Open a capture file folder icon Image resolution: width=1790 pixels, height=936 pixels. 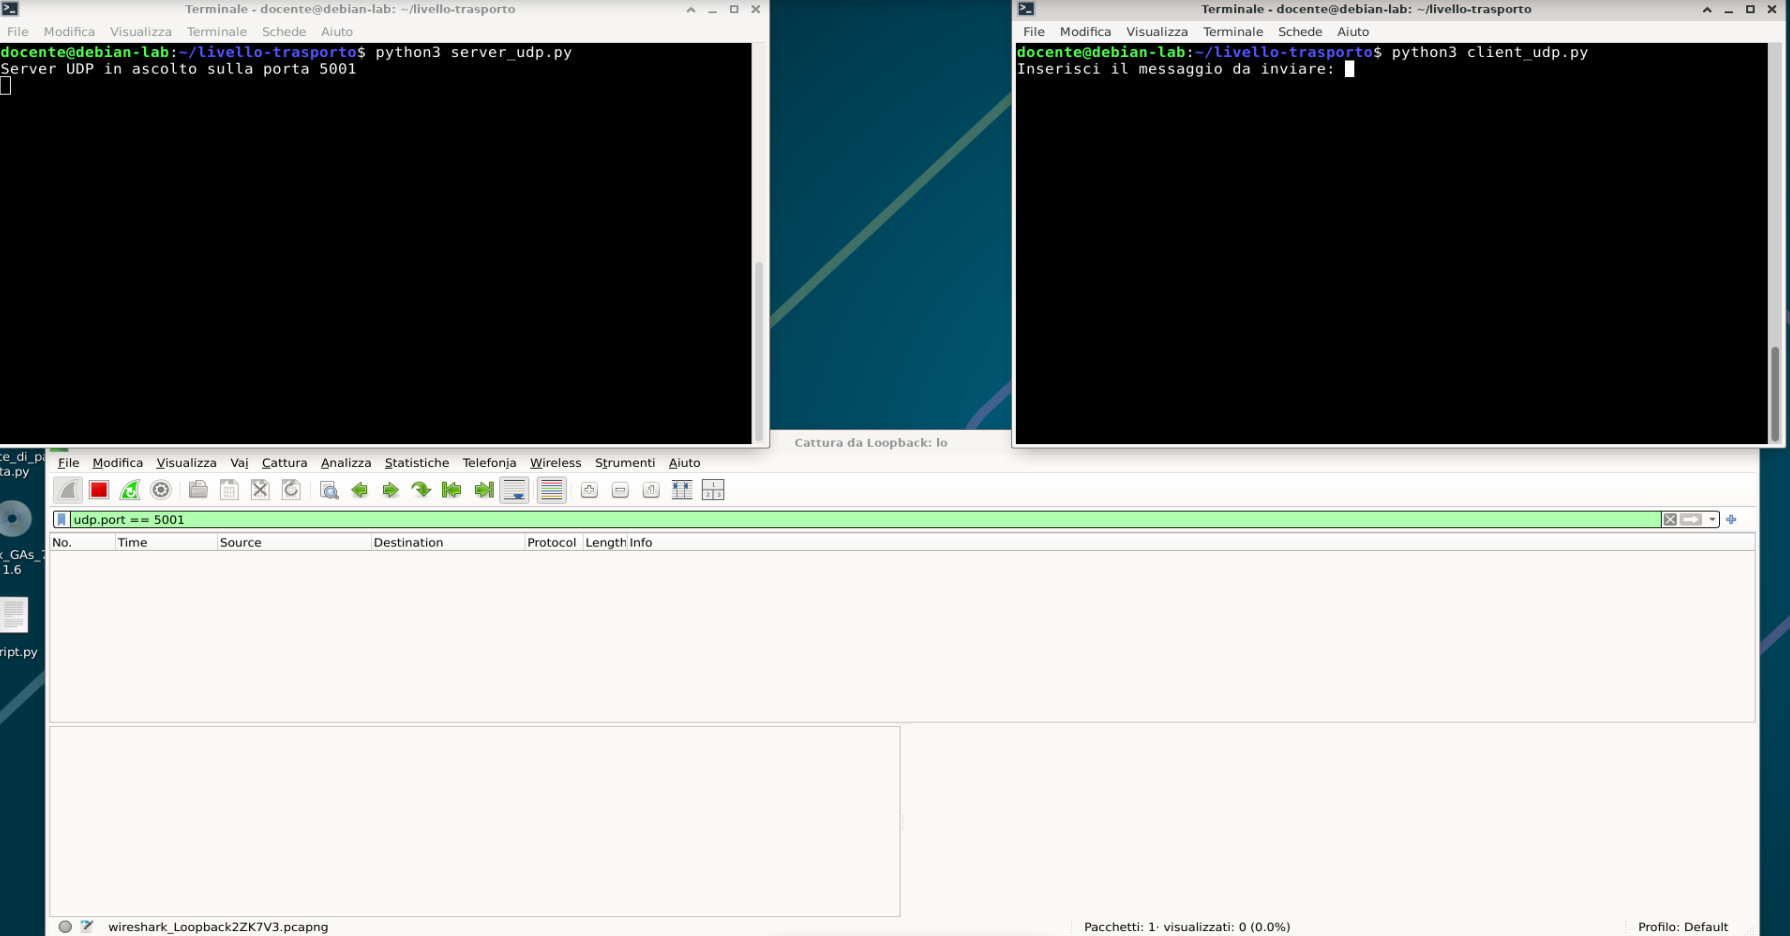click(198, 490)
